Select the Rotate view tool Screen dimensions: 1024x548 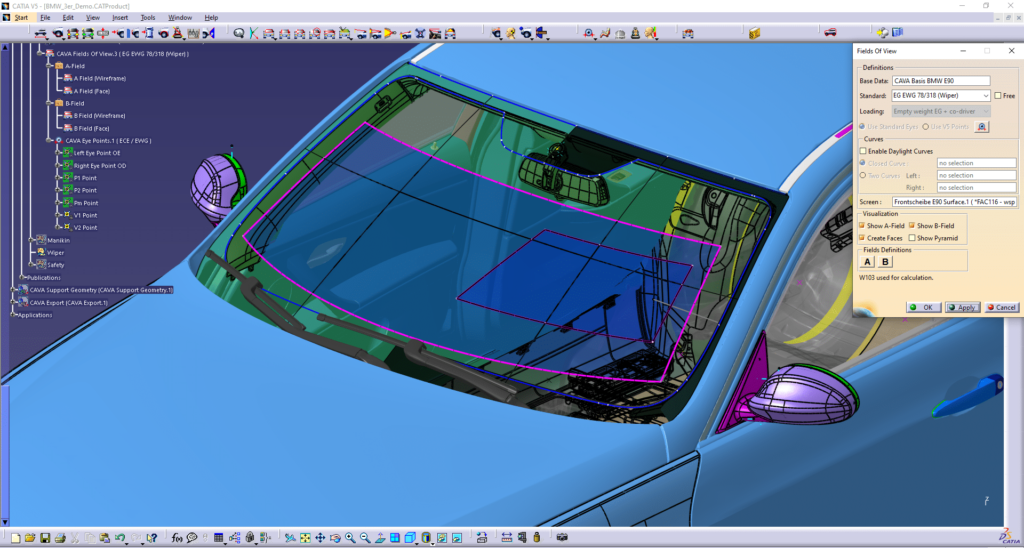335,538
